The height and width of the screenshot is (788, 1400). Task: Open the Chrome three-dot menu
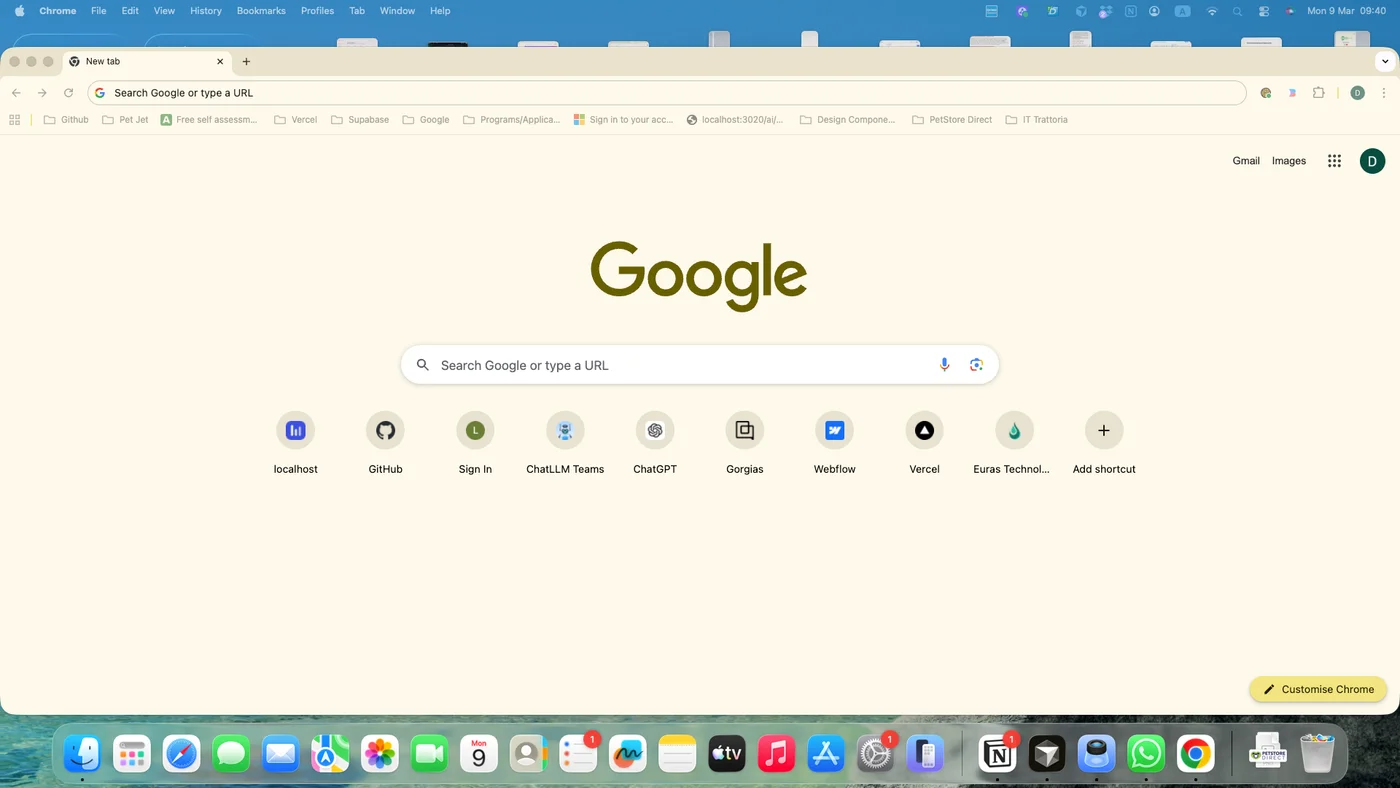pos(1383,93)
